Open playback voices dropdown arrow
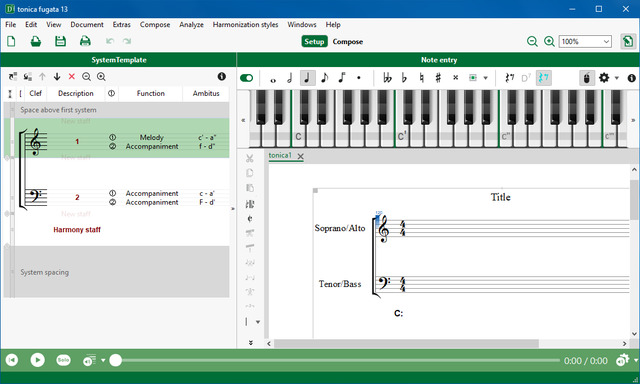The image size is (640, 384). pos(103,360)
